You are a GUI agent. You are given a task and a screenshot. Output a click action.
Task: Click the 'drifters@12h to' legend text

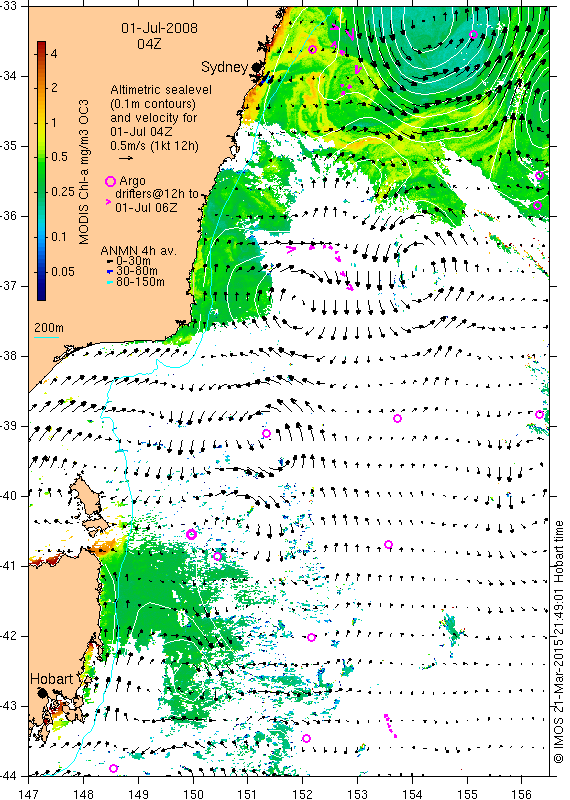point(157,194)
